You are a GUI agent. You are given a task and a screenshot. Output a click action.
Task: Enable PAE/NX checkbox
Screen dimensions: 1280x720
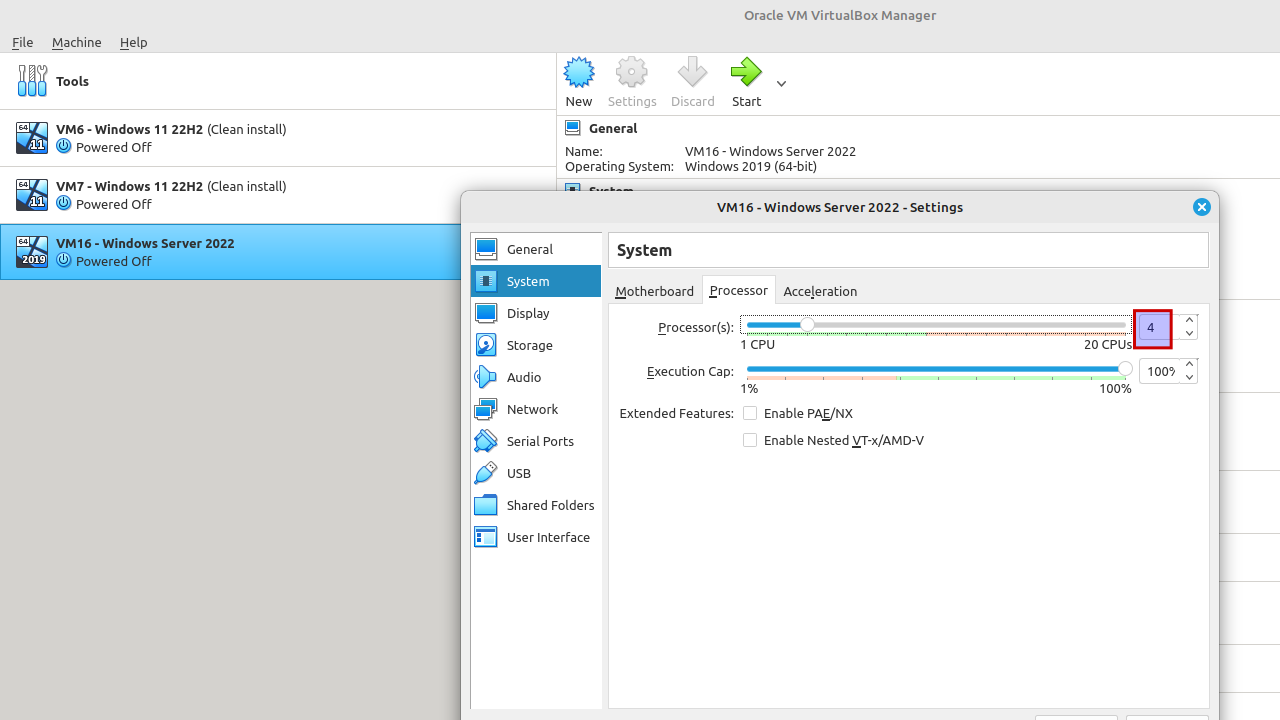(750, 413)
